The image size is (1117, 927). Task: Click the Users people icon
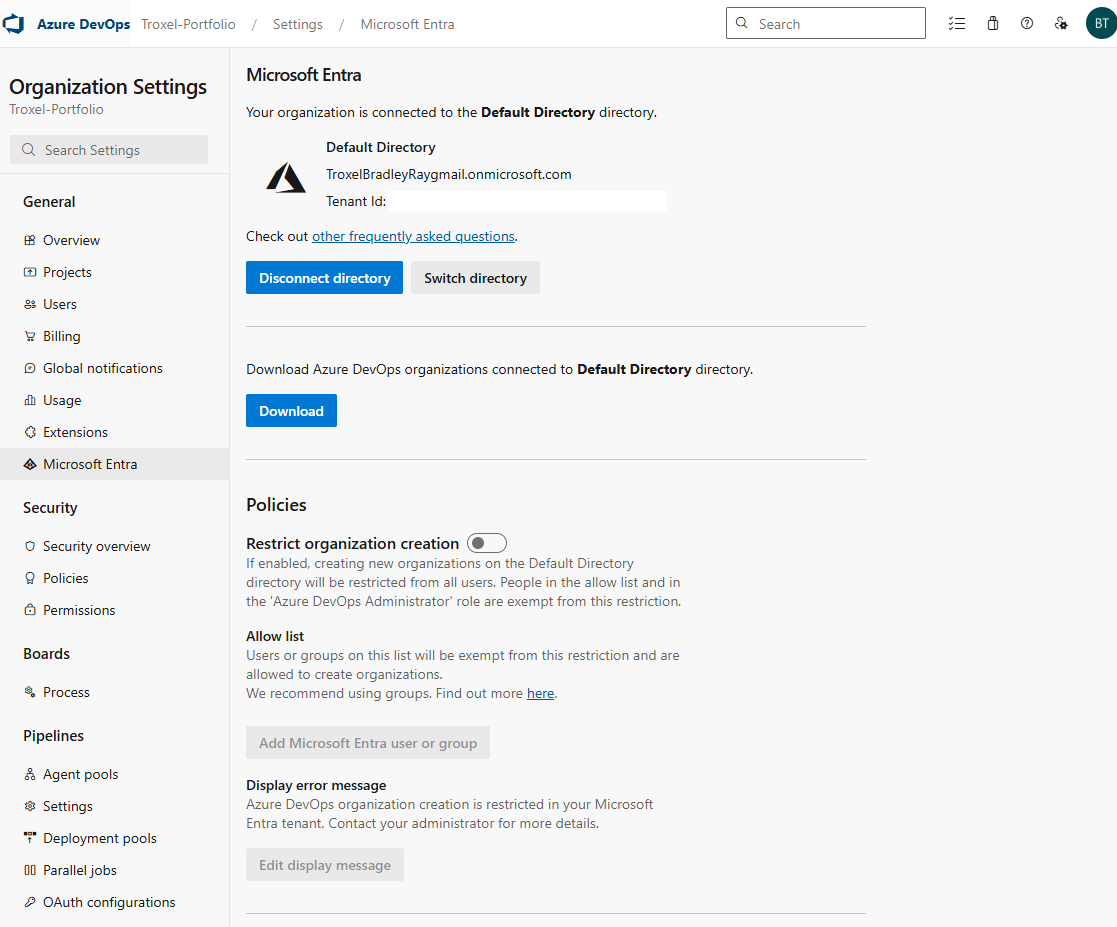click(x=30, y=304)
